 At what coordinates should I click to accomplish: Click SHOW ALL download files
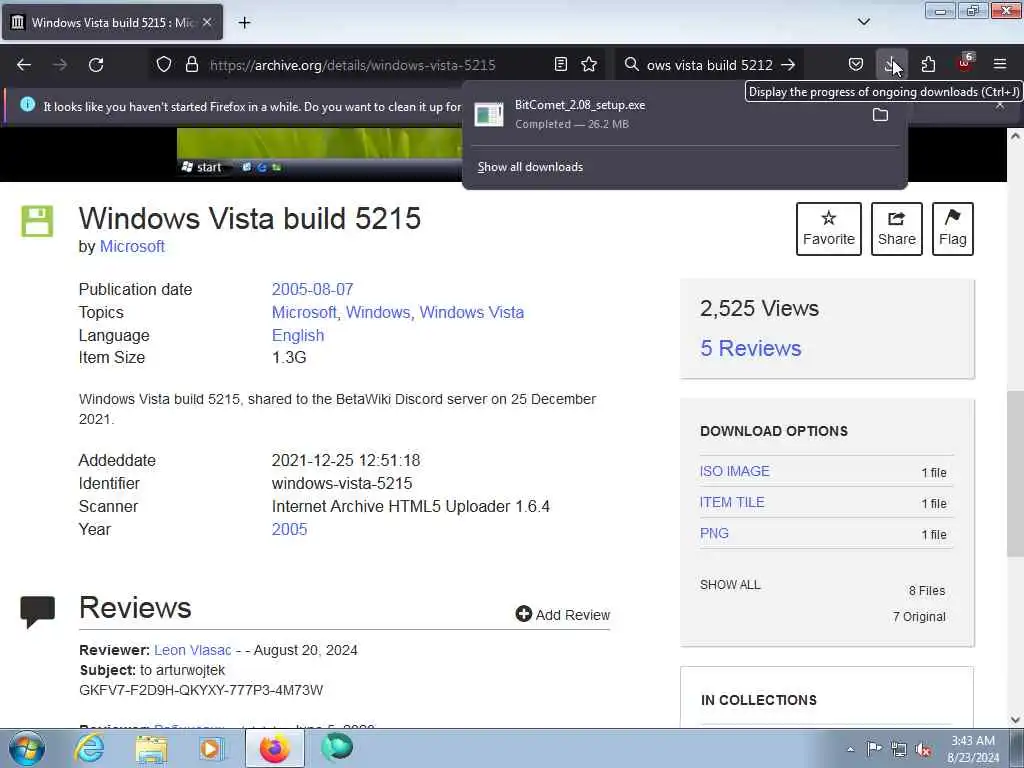click(x=729, y=584)
